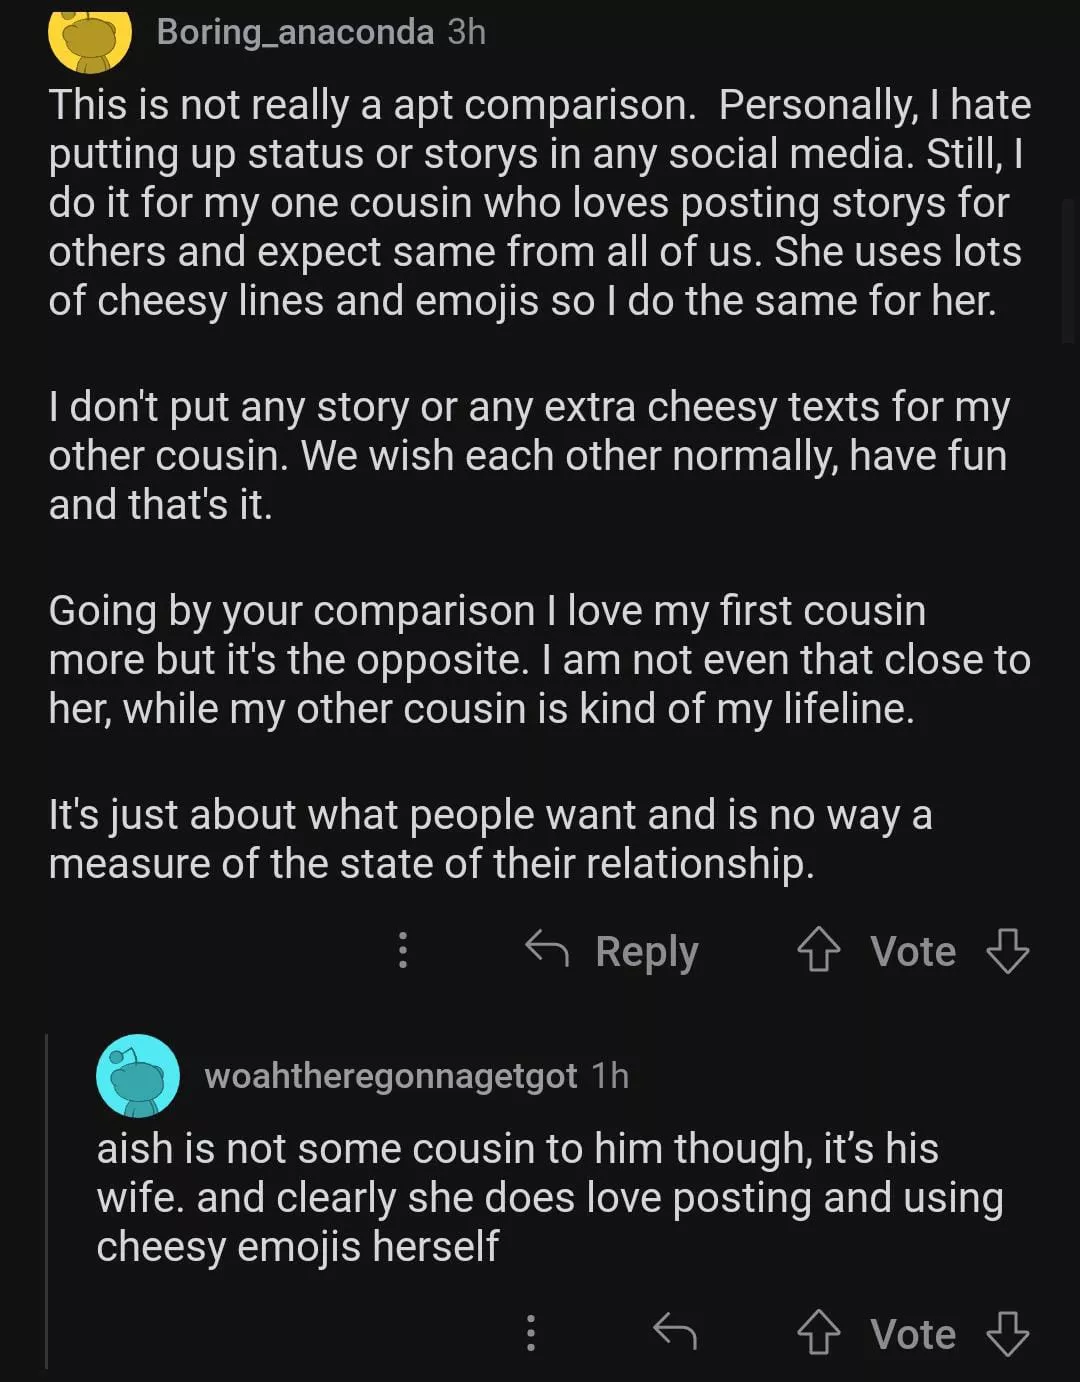Reply to Boring_anaconda's comment
1080x1382 pixels.
click(x=612, y=950)
